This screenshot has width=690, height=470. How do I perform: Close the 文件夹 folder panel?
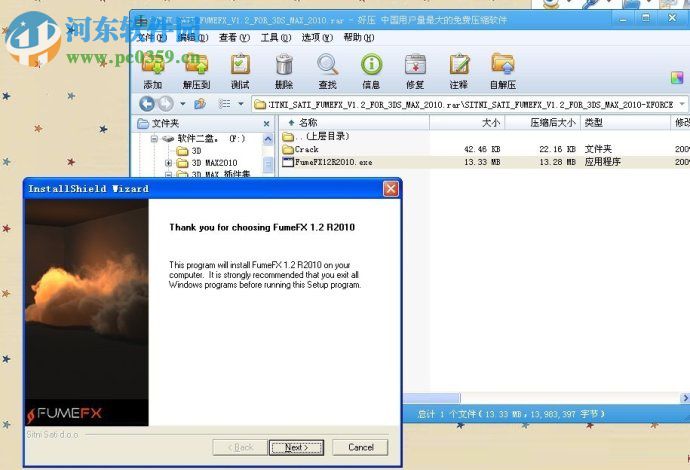266,124
